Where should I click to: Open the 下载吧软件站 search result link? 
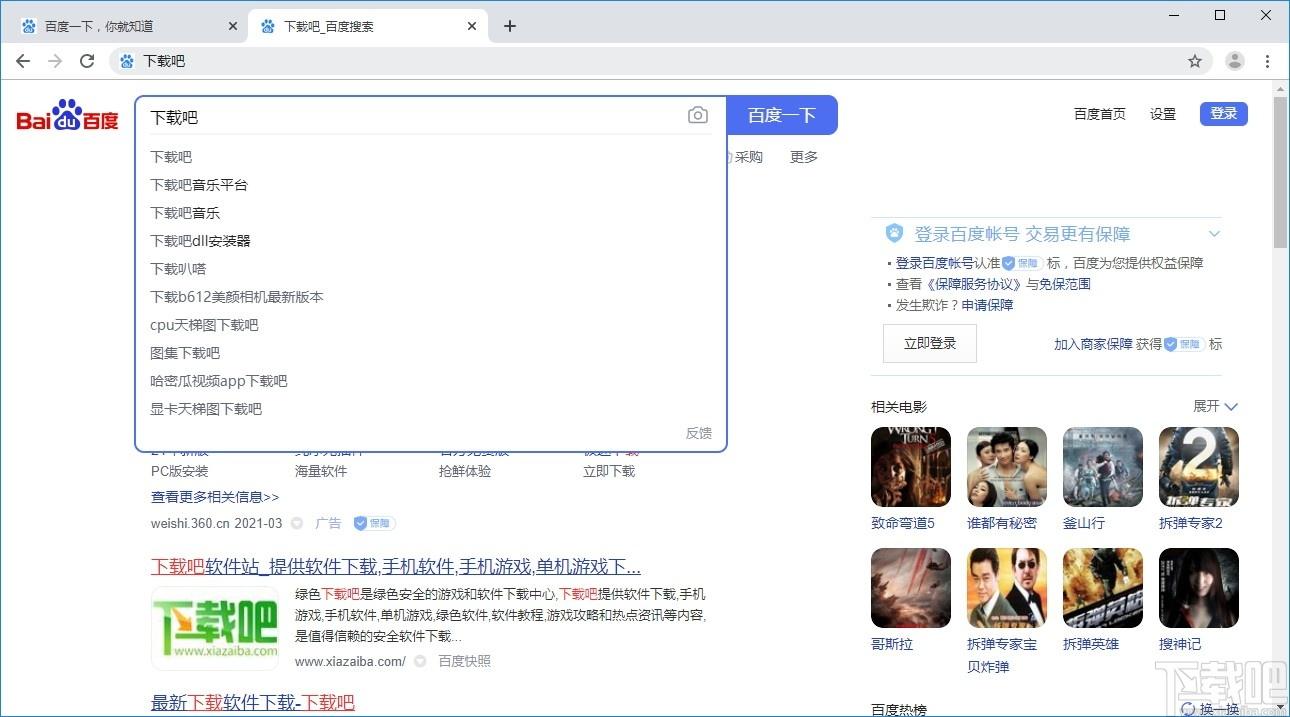point(396,566)
